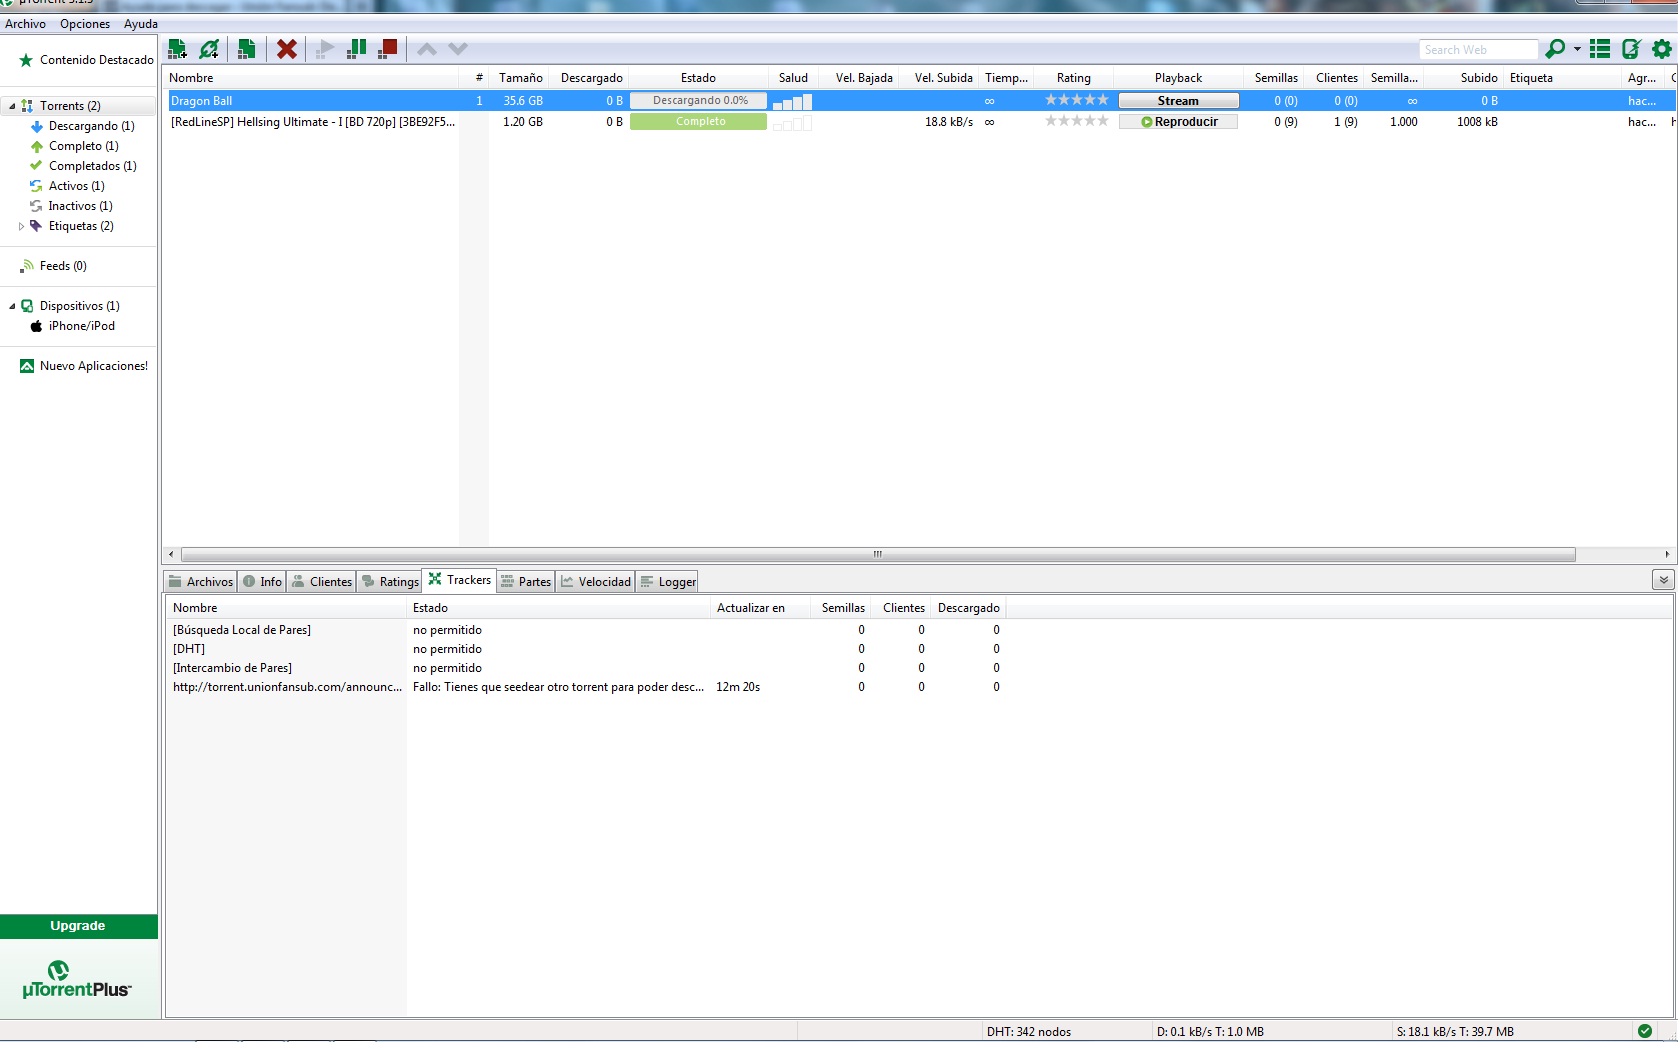1680x1050 pixels.
Task: Switch to the Velocidad tab
Action: click(596, 582)
